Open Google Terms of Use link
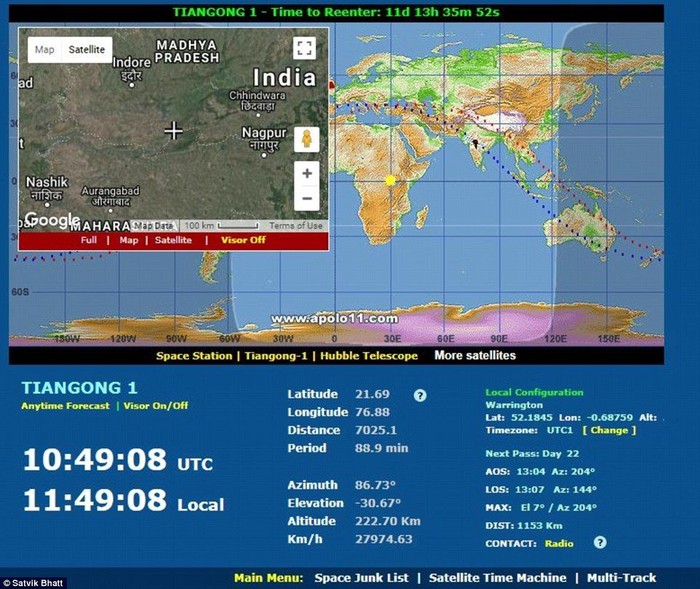The height and width of the screenshot is (589, 700). (296, 226)
